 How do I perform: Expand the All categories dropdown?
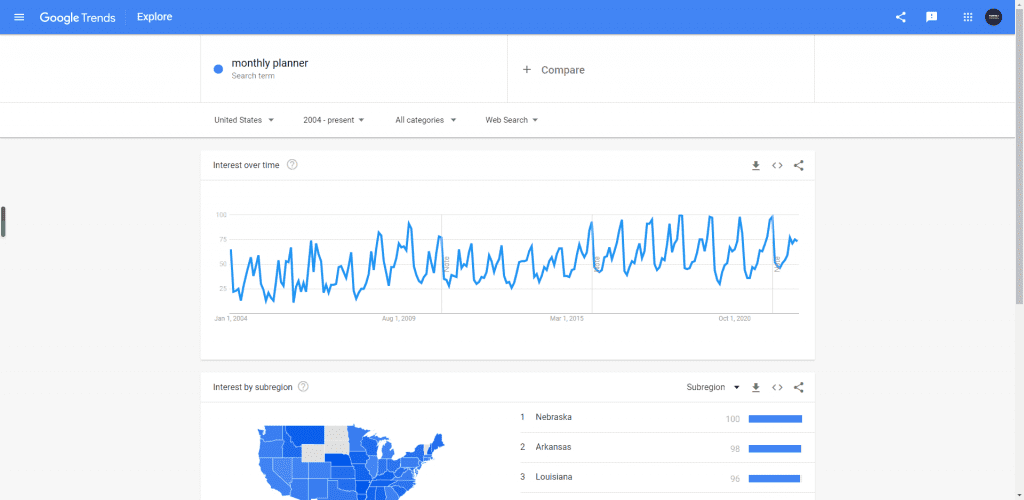coord(425,120)
